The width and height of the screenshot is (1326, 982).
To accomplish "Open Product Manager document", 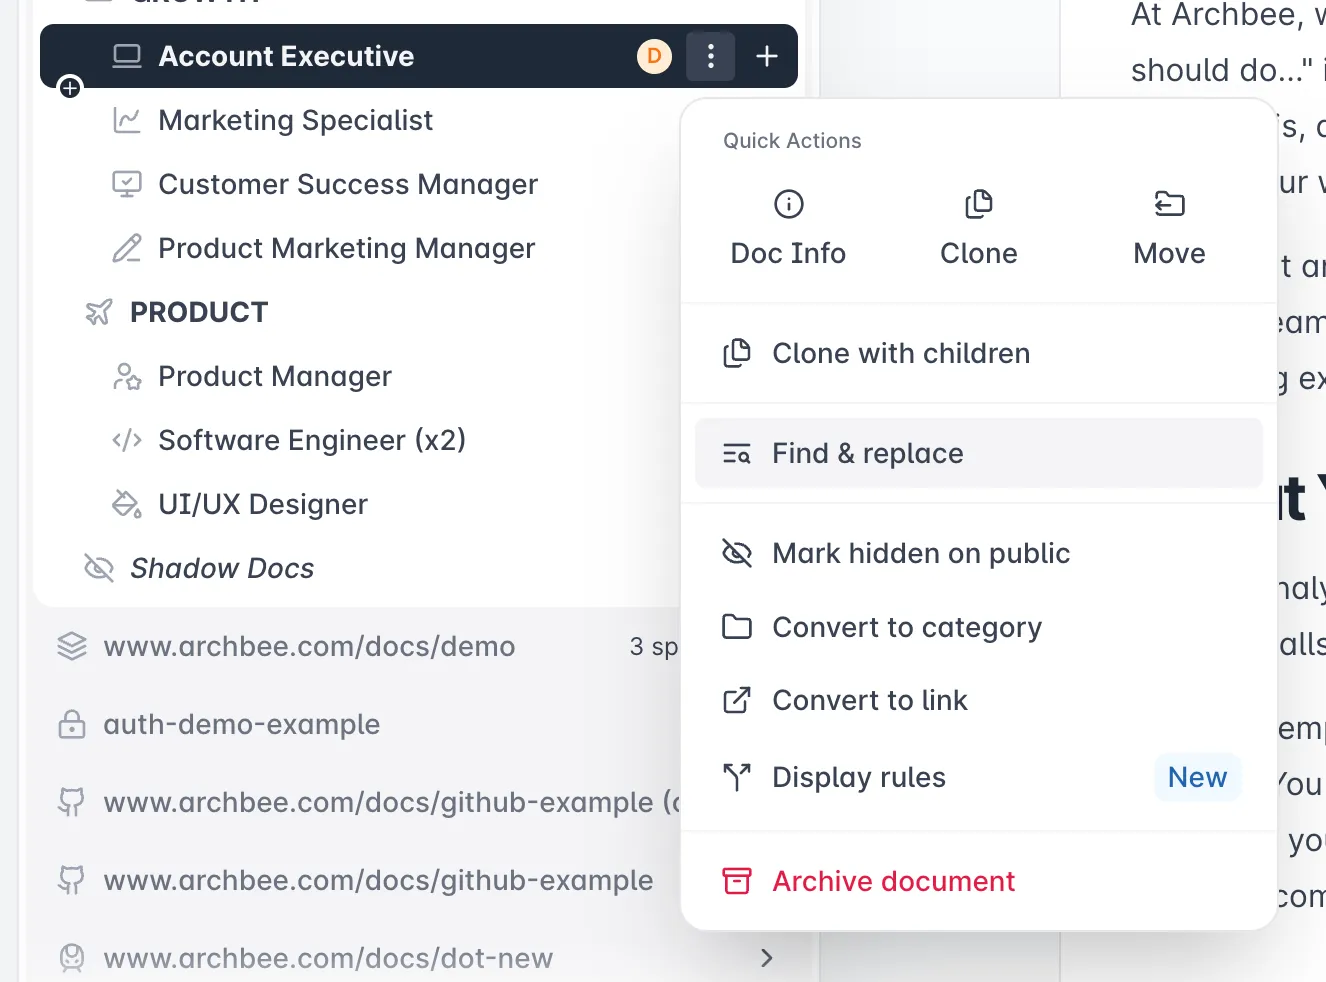I will 275,376.
